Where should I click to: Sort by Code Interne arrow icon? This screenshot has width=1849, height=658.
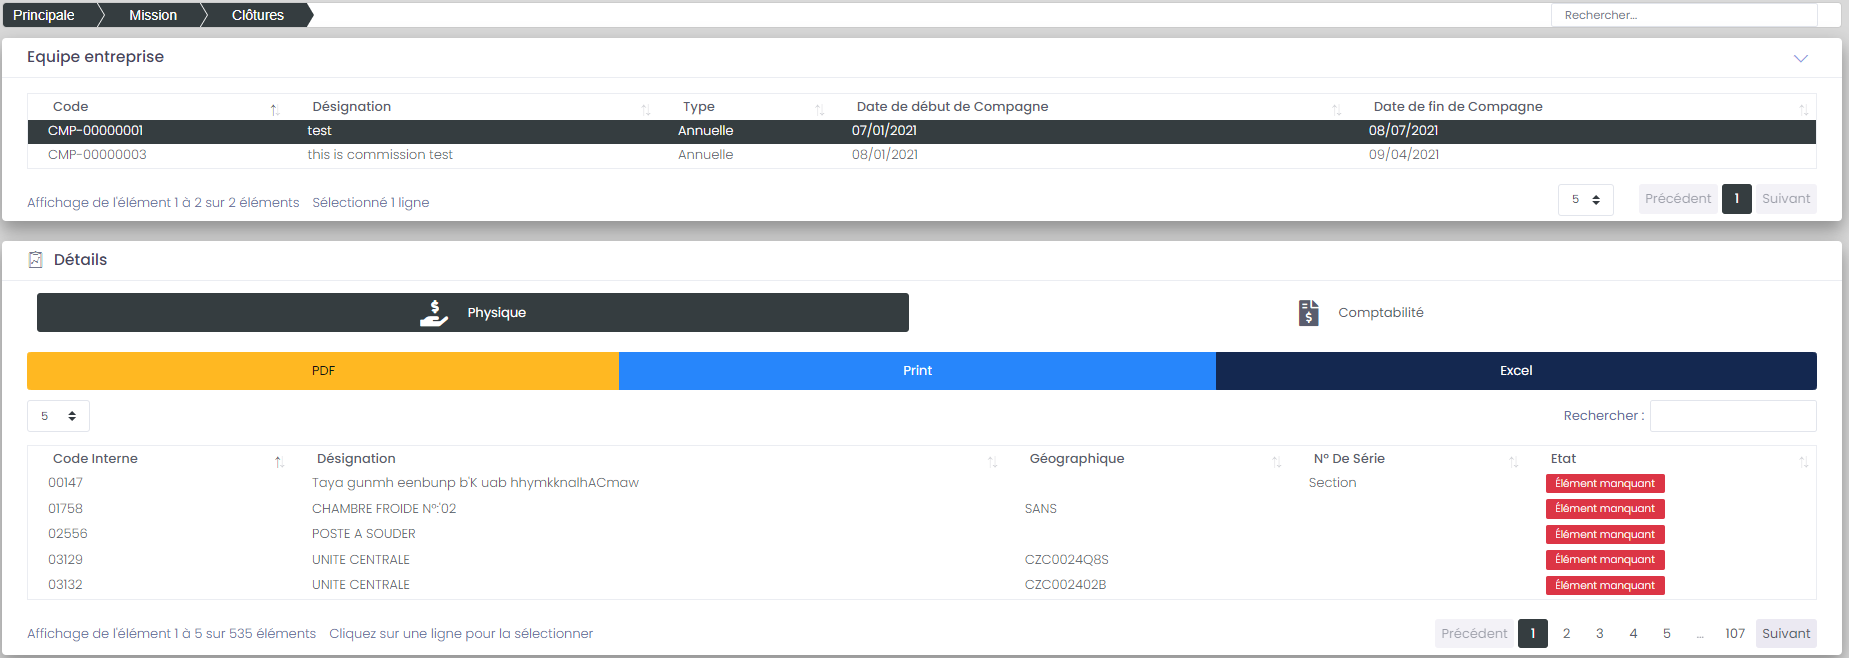[279, 461]
